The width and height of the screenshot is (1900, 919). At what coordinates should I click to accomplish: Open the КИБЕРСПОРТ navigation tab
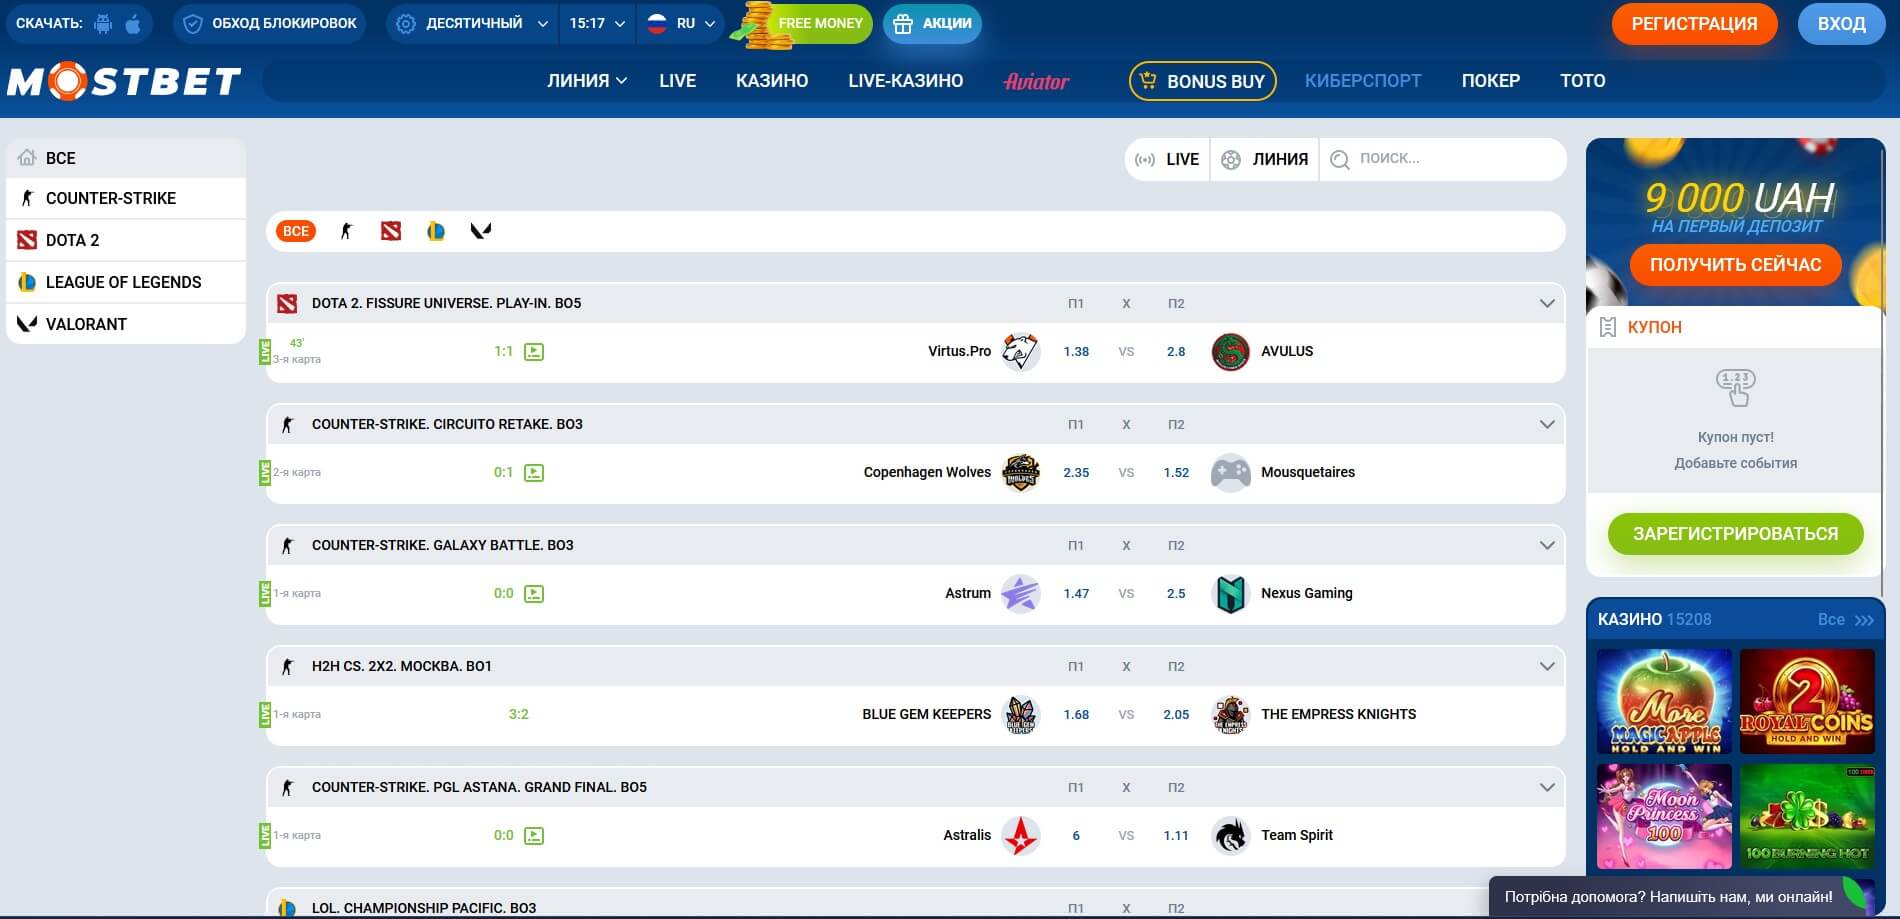[1363, 81]
